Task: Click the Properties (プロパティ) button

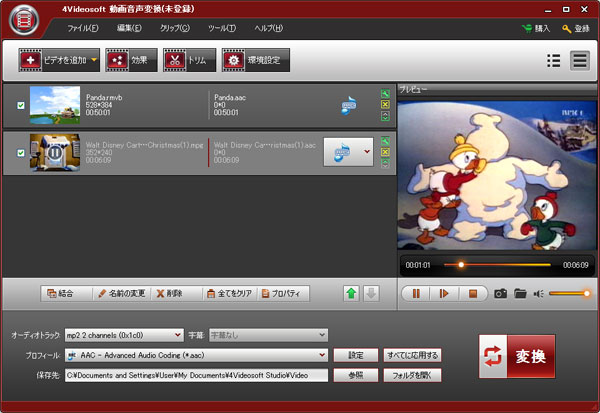Action: point(283,294)
